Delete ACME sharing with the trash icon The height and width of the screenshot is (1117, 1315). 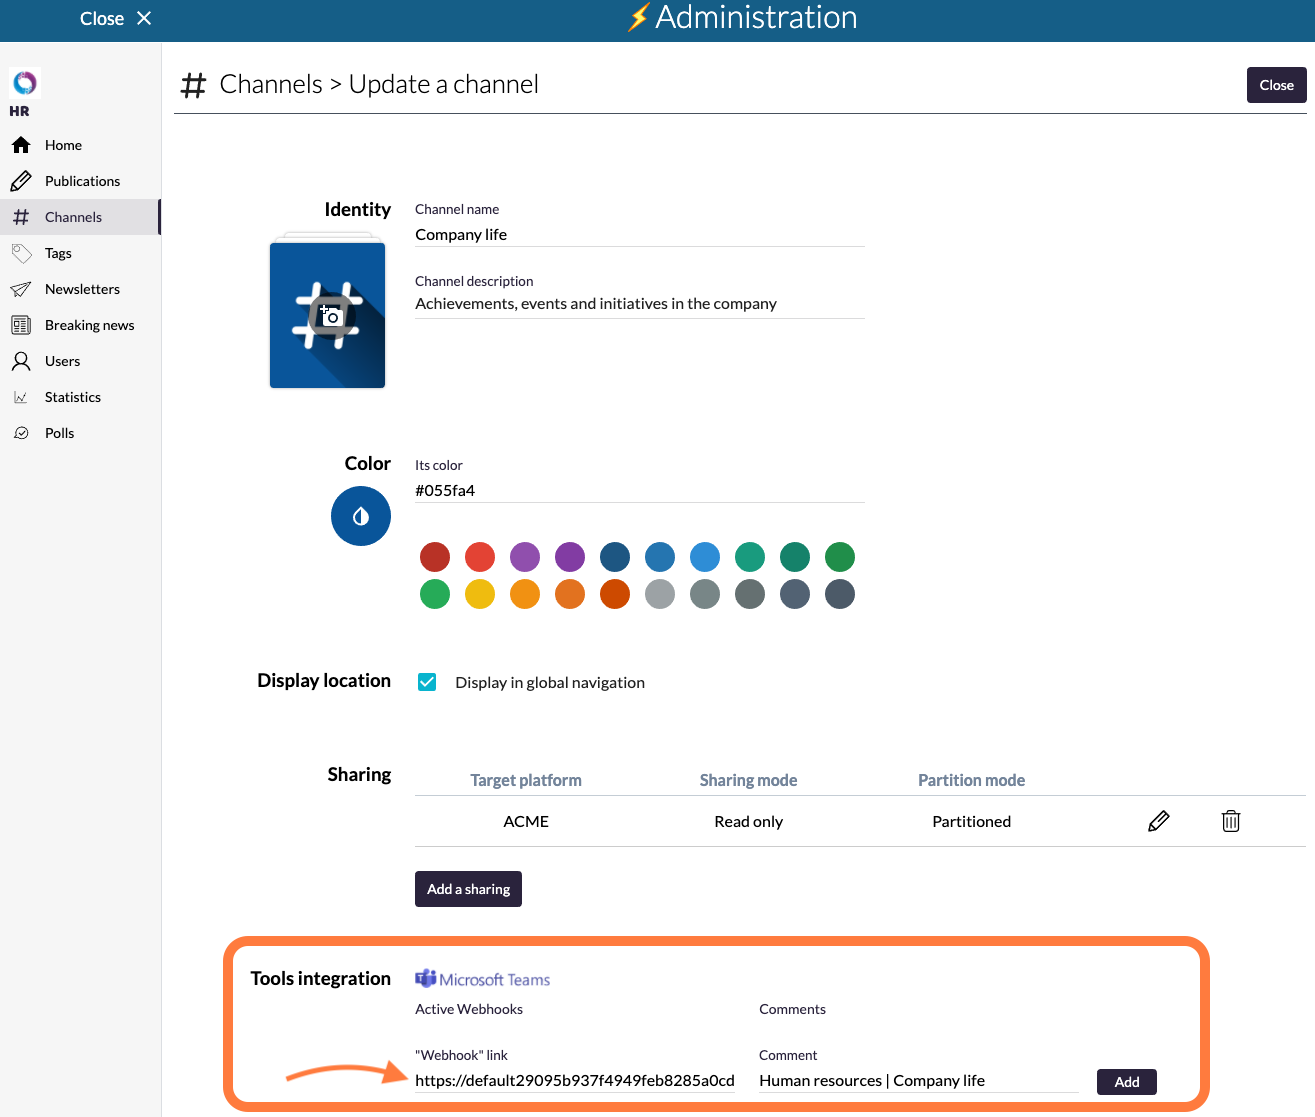tap(1230, 821)
